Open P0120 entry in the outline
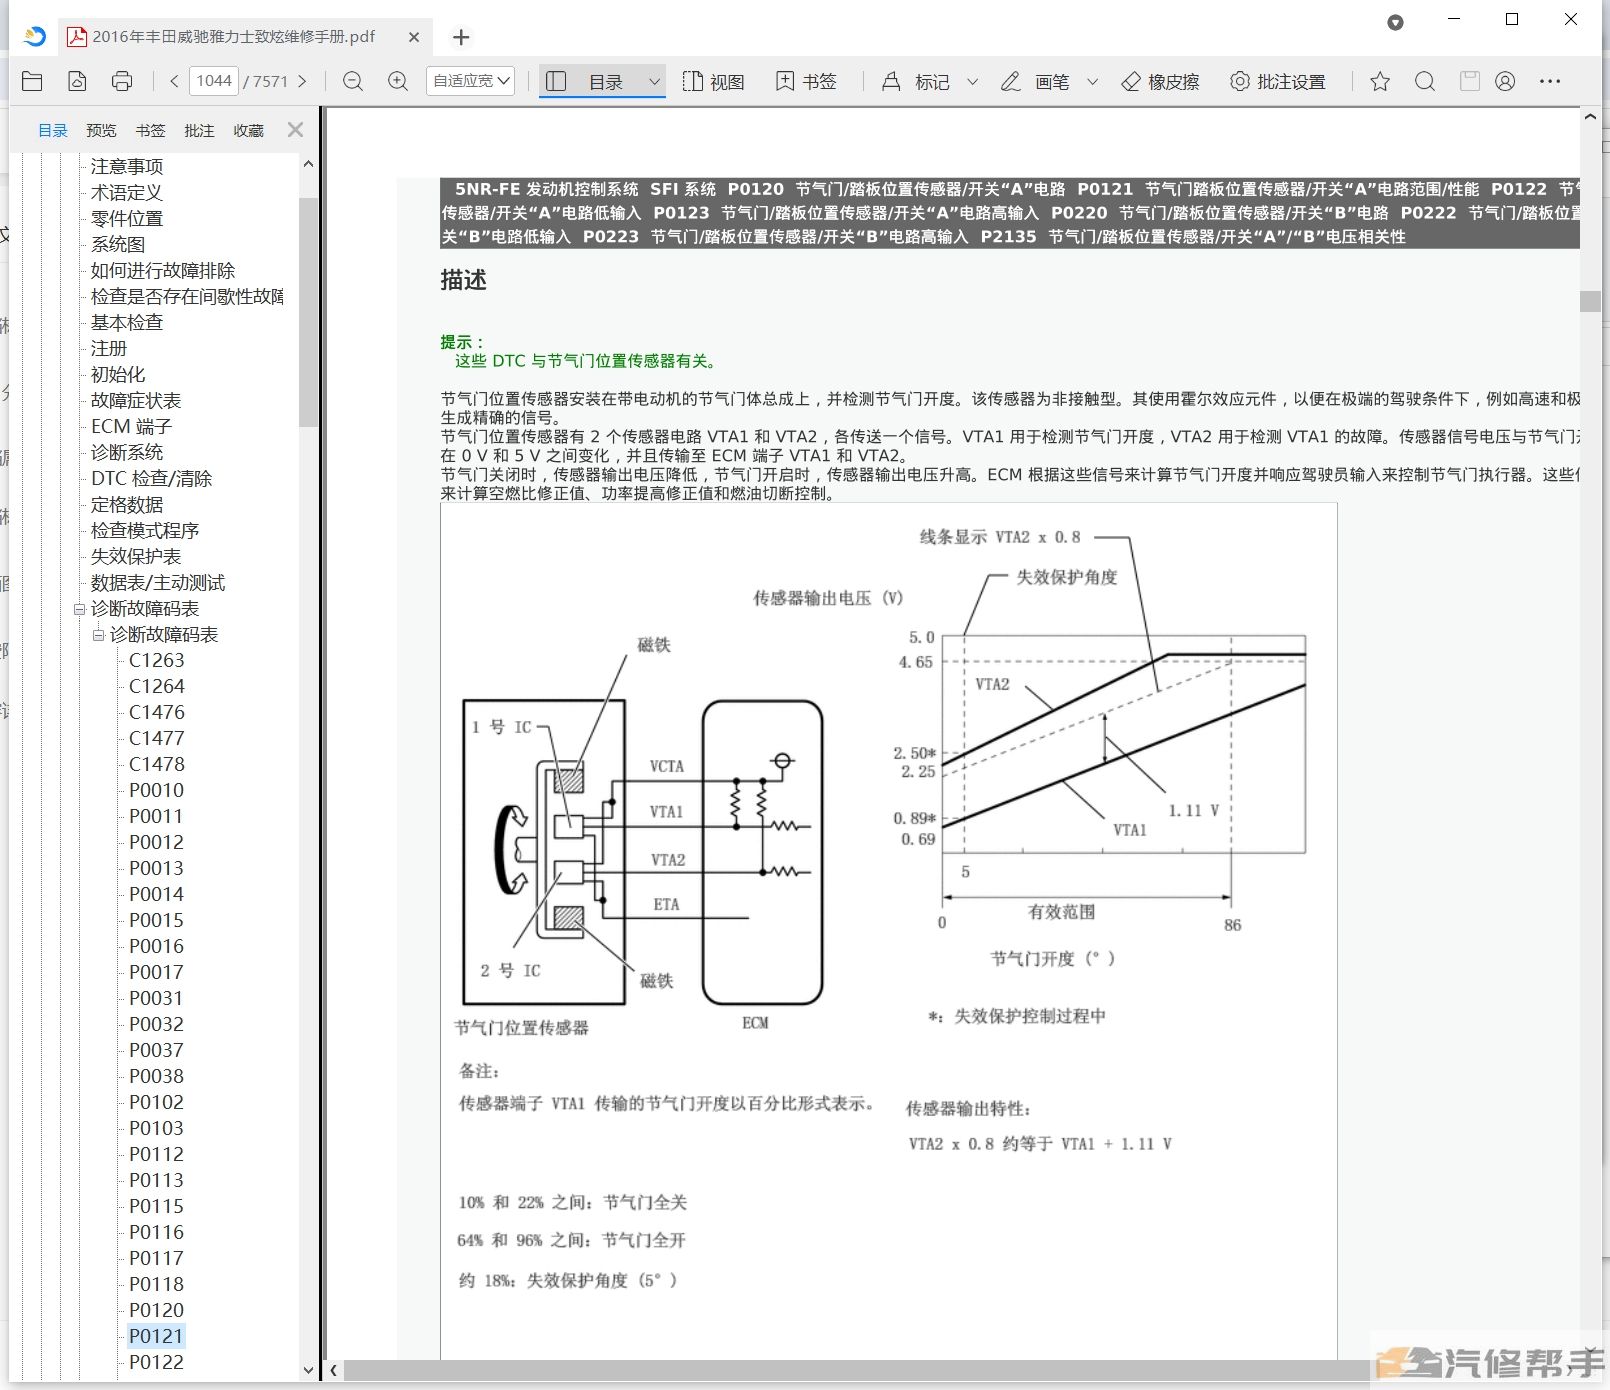1610x1390 pixels. pyautogui.click(x=156, y=1310)
